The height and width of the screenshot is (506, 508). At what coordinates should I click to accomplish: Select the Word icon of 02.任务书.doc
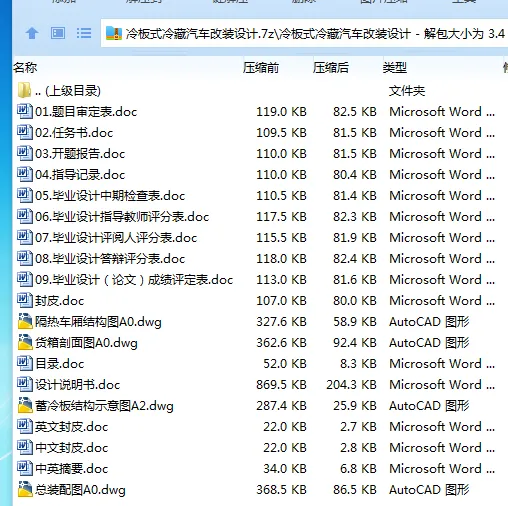pos(25,132)
